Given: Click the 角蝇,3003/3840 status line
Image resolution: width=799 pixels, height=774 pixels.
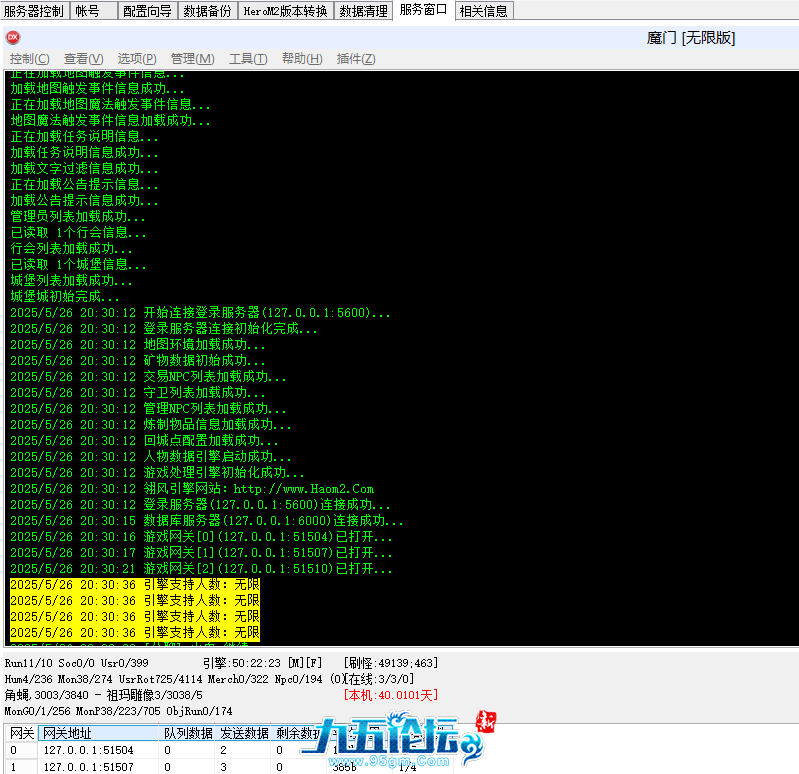Looking at the screenshot, I should pyautogui.click(x=103, y=695).
